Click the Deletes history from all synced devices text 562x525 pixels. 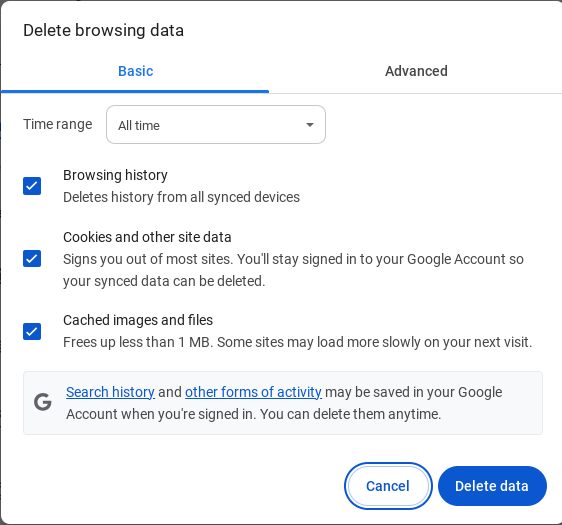tap(181, 197)
